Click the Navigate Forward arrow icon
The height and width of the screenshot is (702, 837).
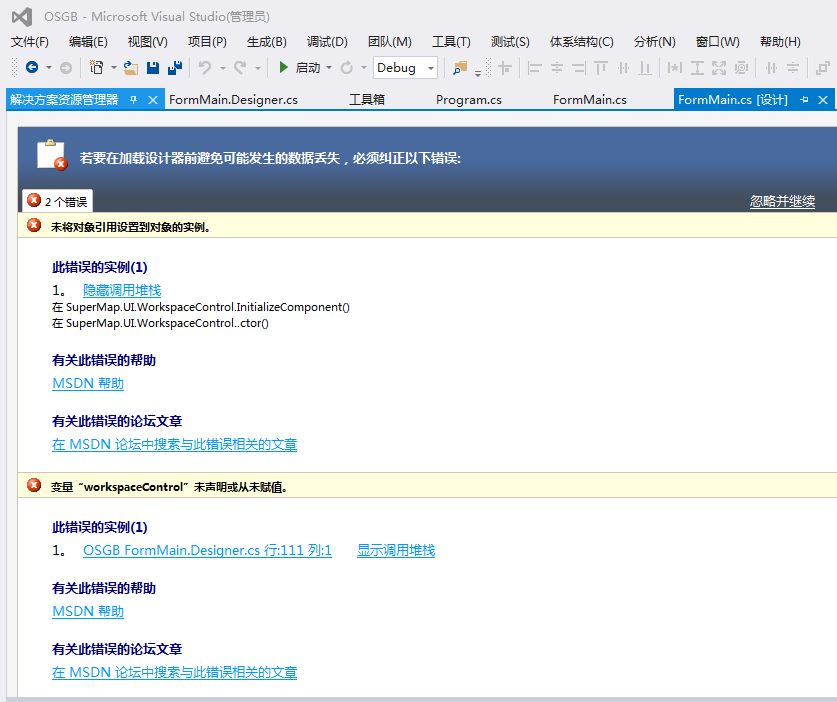(66, 68)
